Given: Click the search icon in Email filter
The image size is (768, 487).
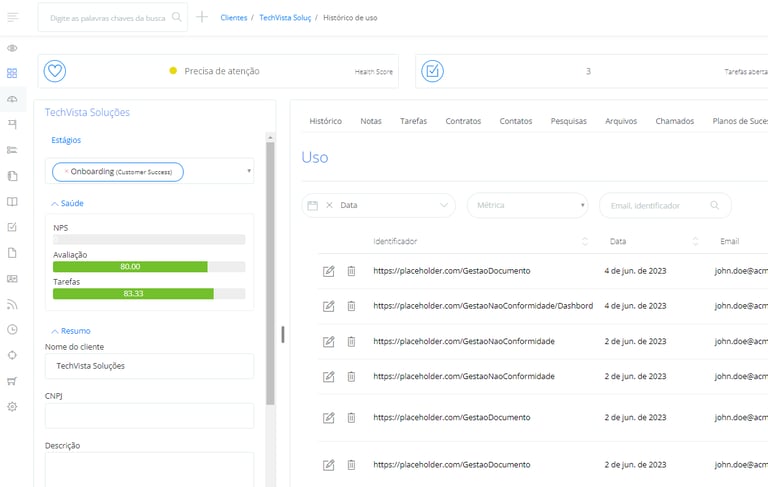Looking at the screenshot, I should 715,205.
